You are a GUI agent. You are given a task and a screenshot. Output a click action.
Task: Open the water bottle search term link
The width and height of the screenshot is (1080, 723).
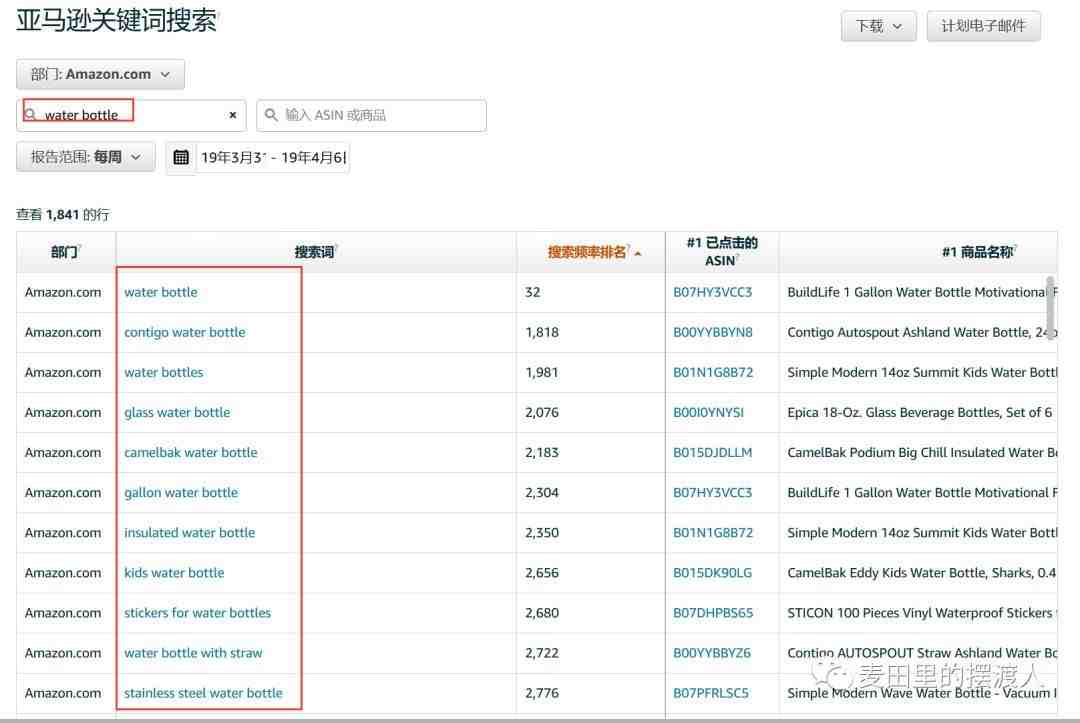coord(160,292)
